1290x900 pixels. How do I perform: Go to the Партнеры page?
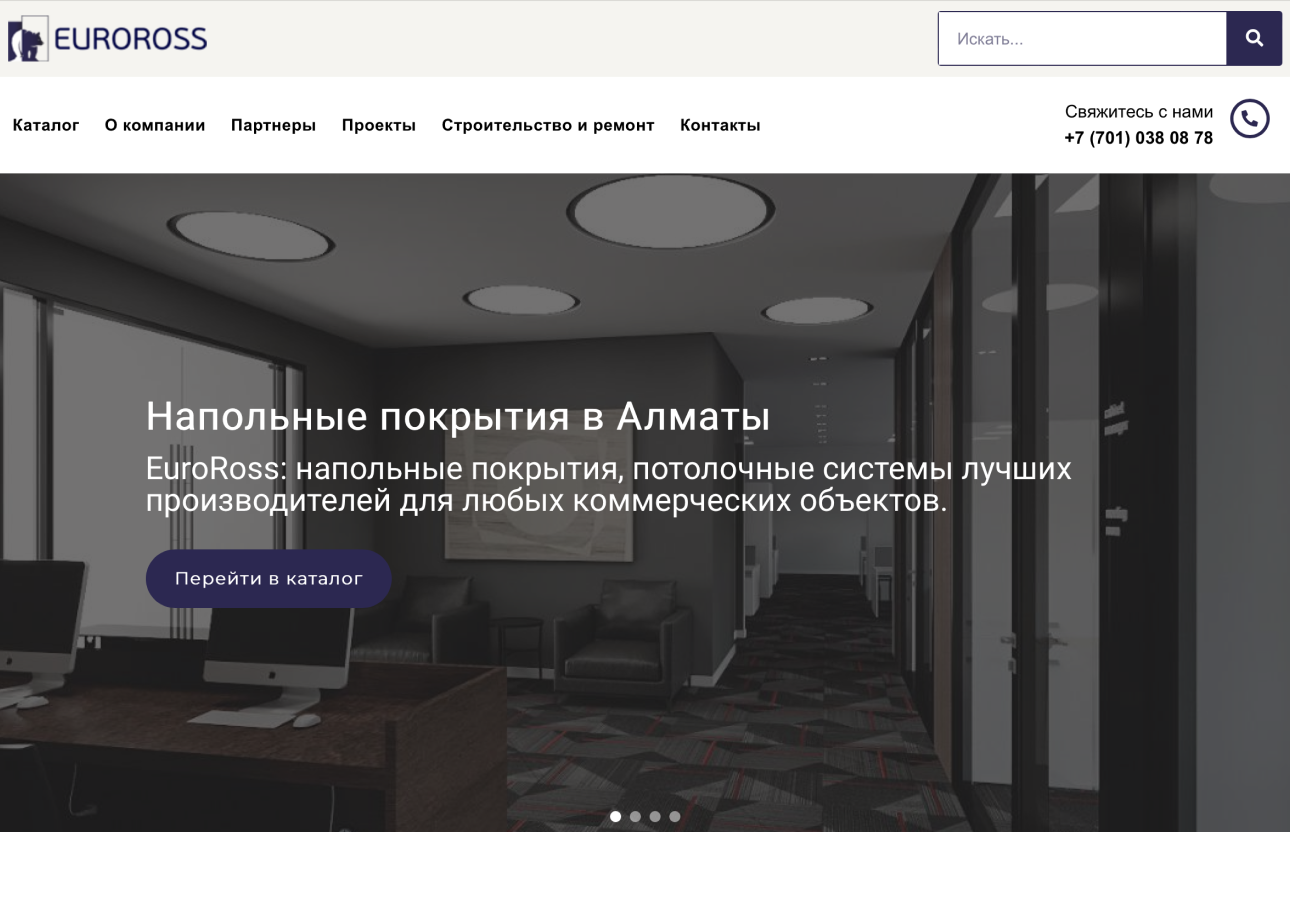273,125
